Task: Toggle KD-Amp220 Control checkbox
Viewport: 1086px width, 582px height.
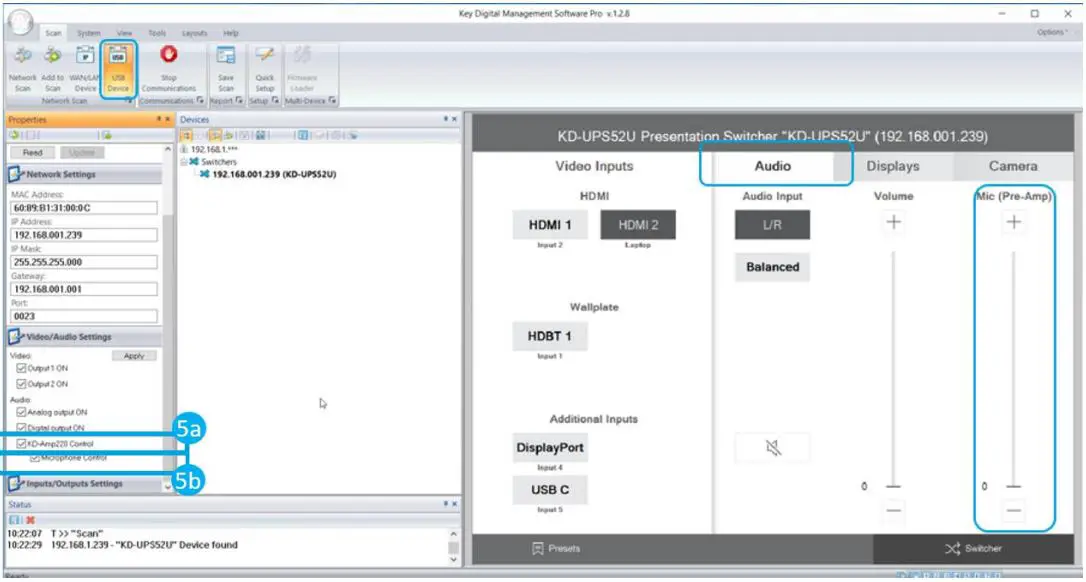Action: pos(21,443)
